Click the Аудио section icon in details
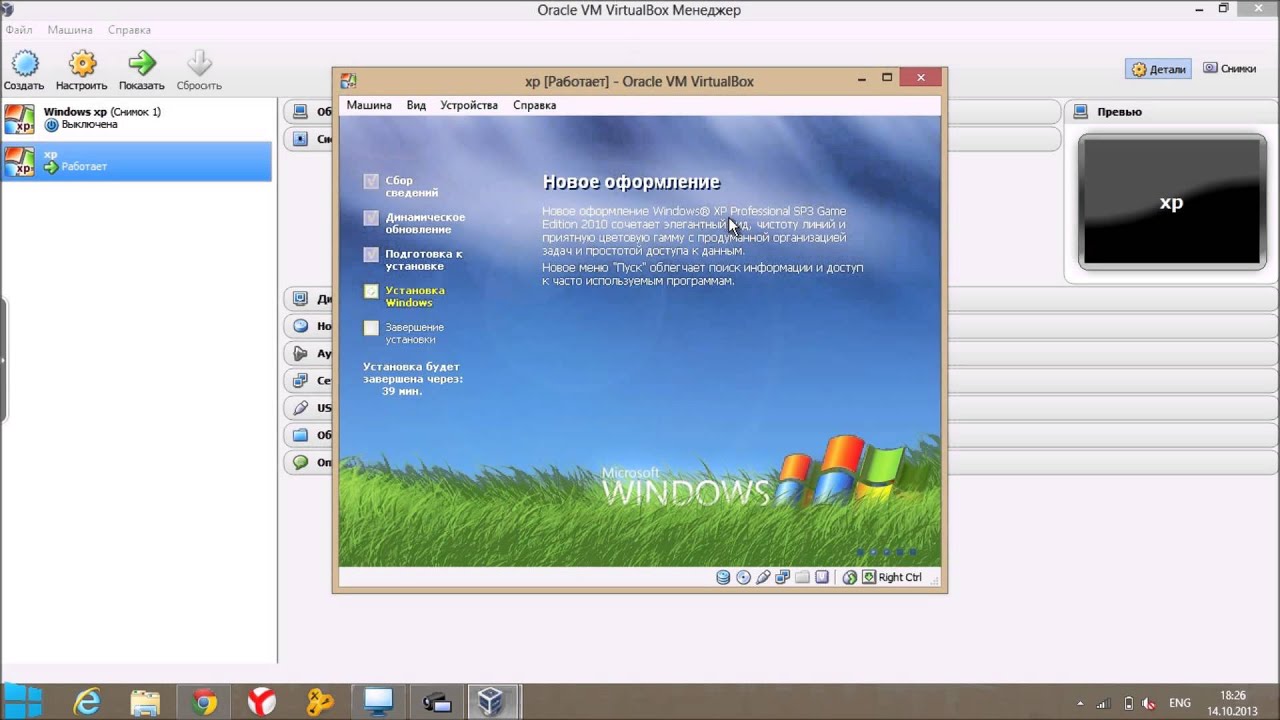 300,353
